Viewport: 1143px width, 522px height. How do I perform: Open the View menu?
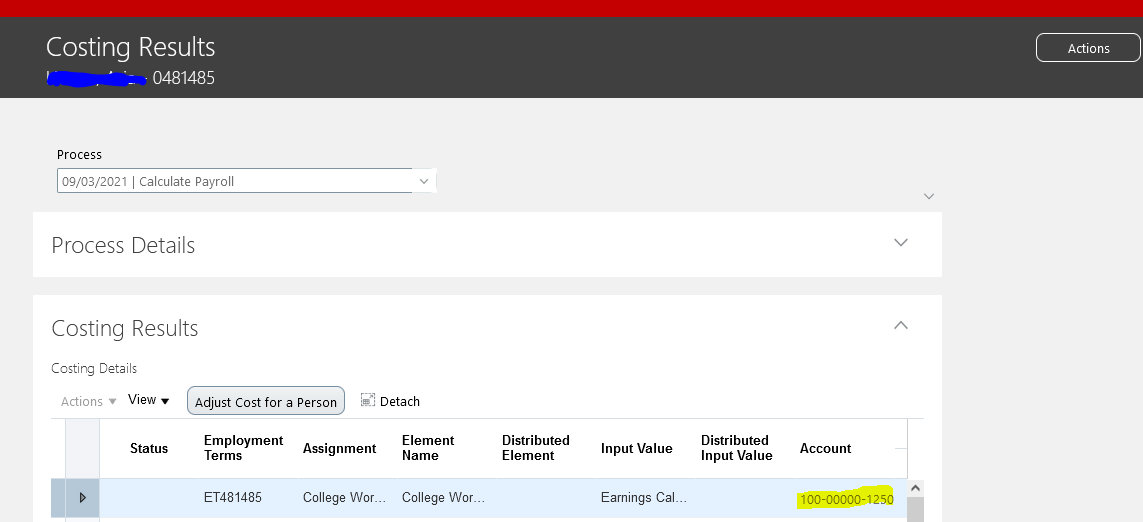coord(149,400)
